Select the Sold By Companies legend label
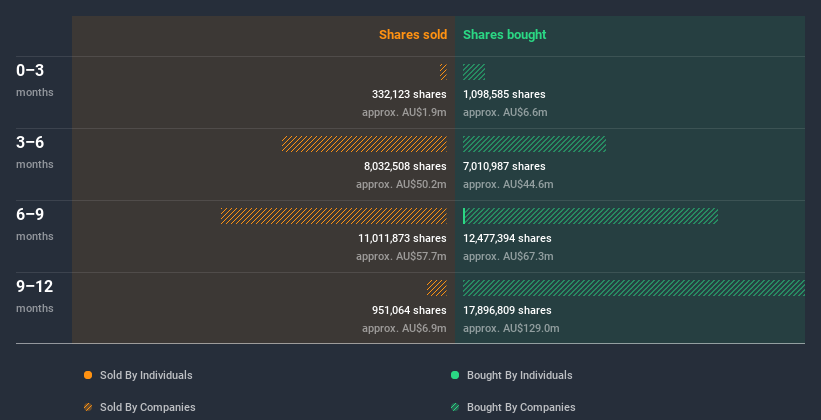The image size is (821, 420). click(148, 407)
